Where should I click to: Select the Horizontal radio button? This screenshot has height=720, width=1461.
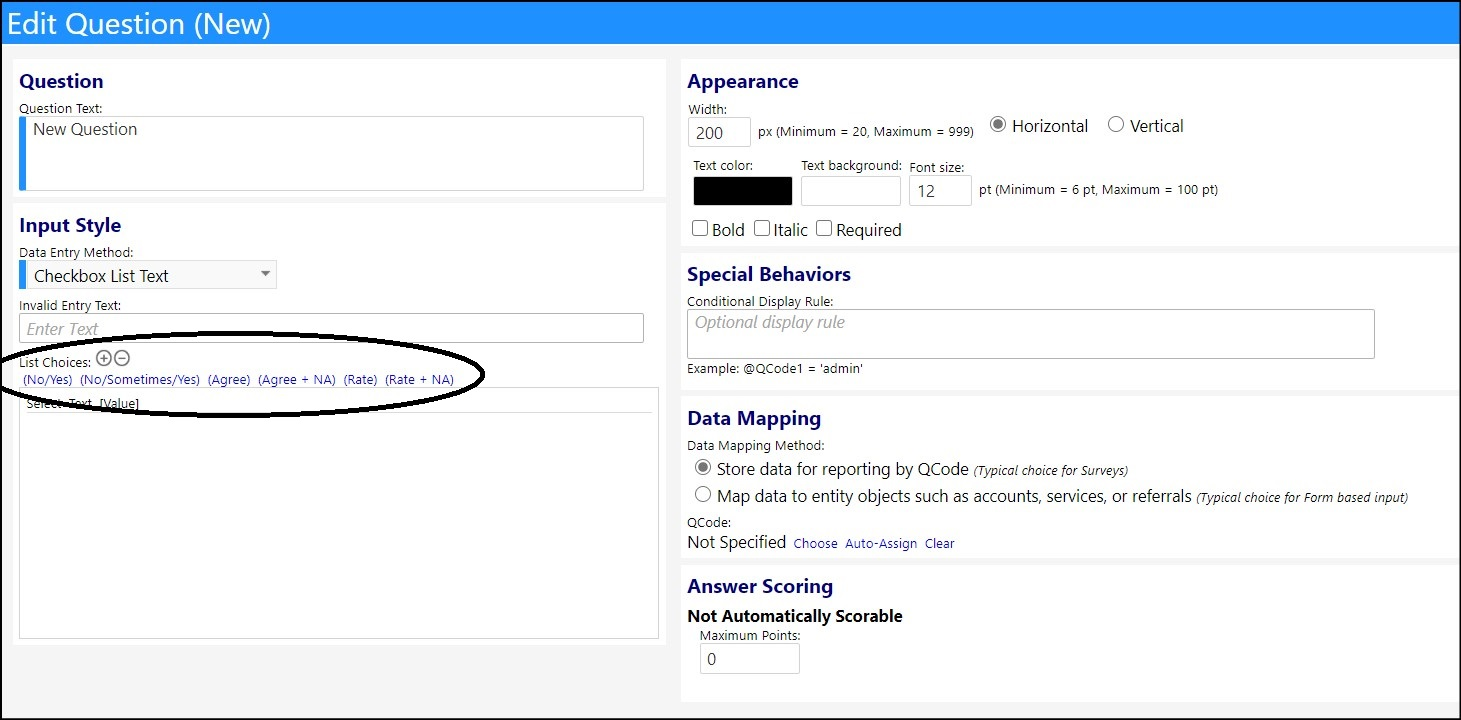tap(998, 125)
